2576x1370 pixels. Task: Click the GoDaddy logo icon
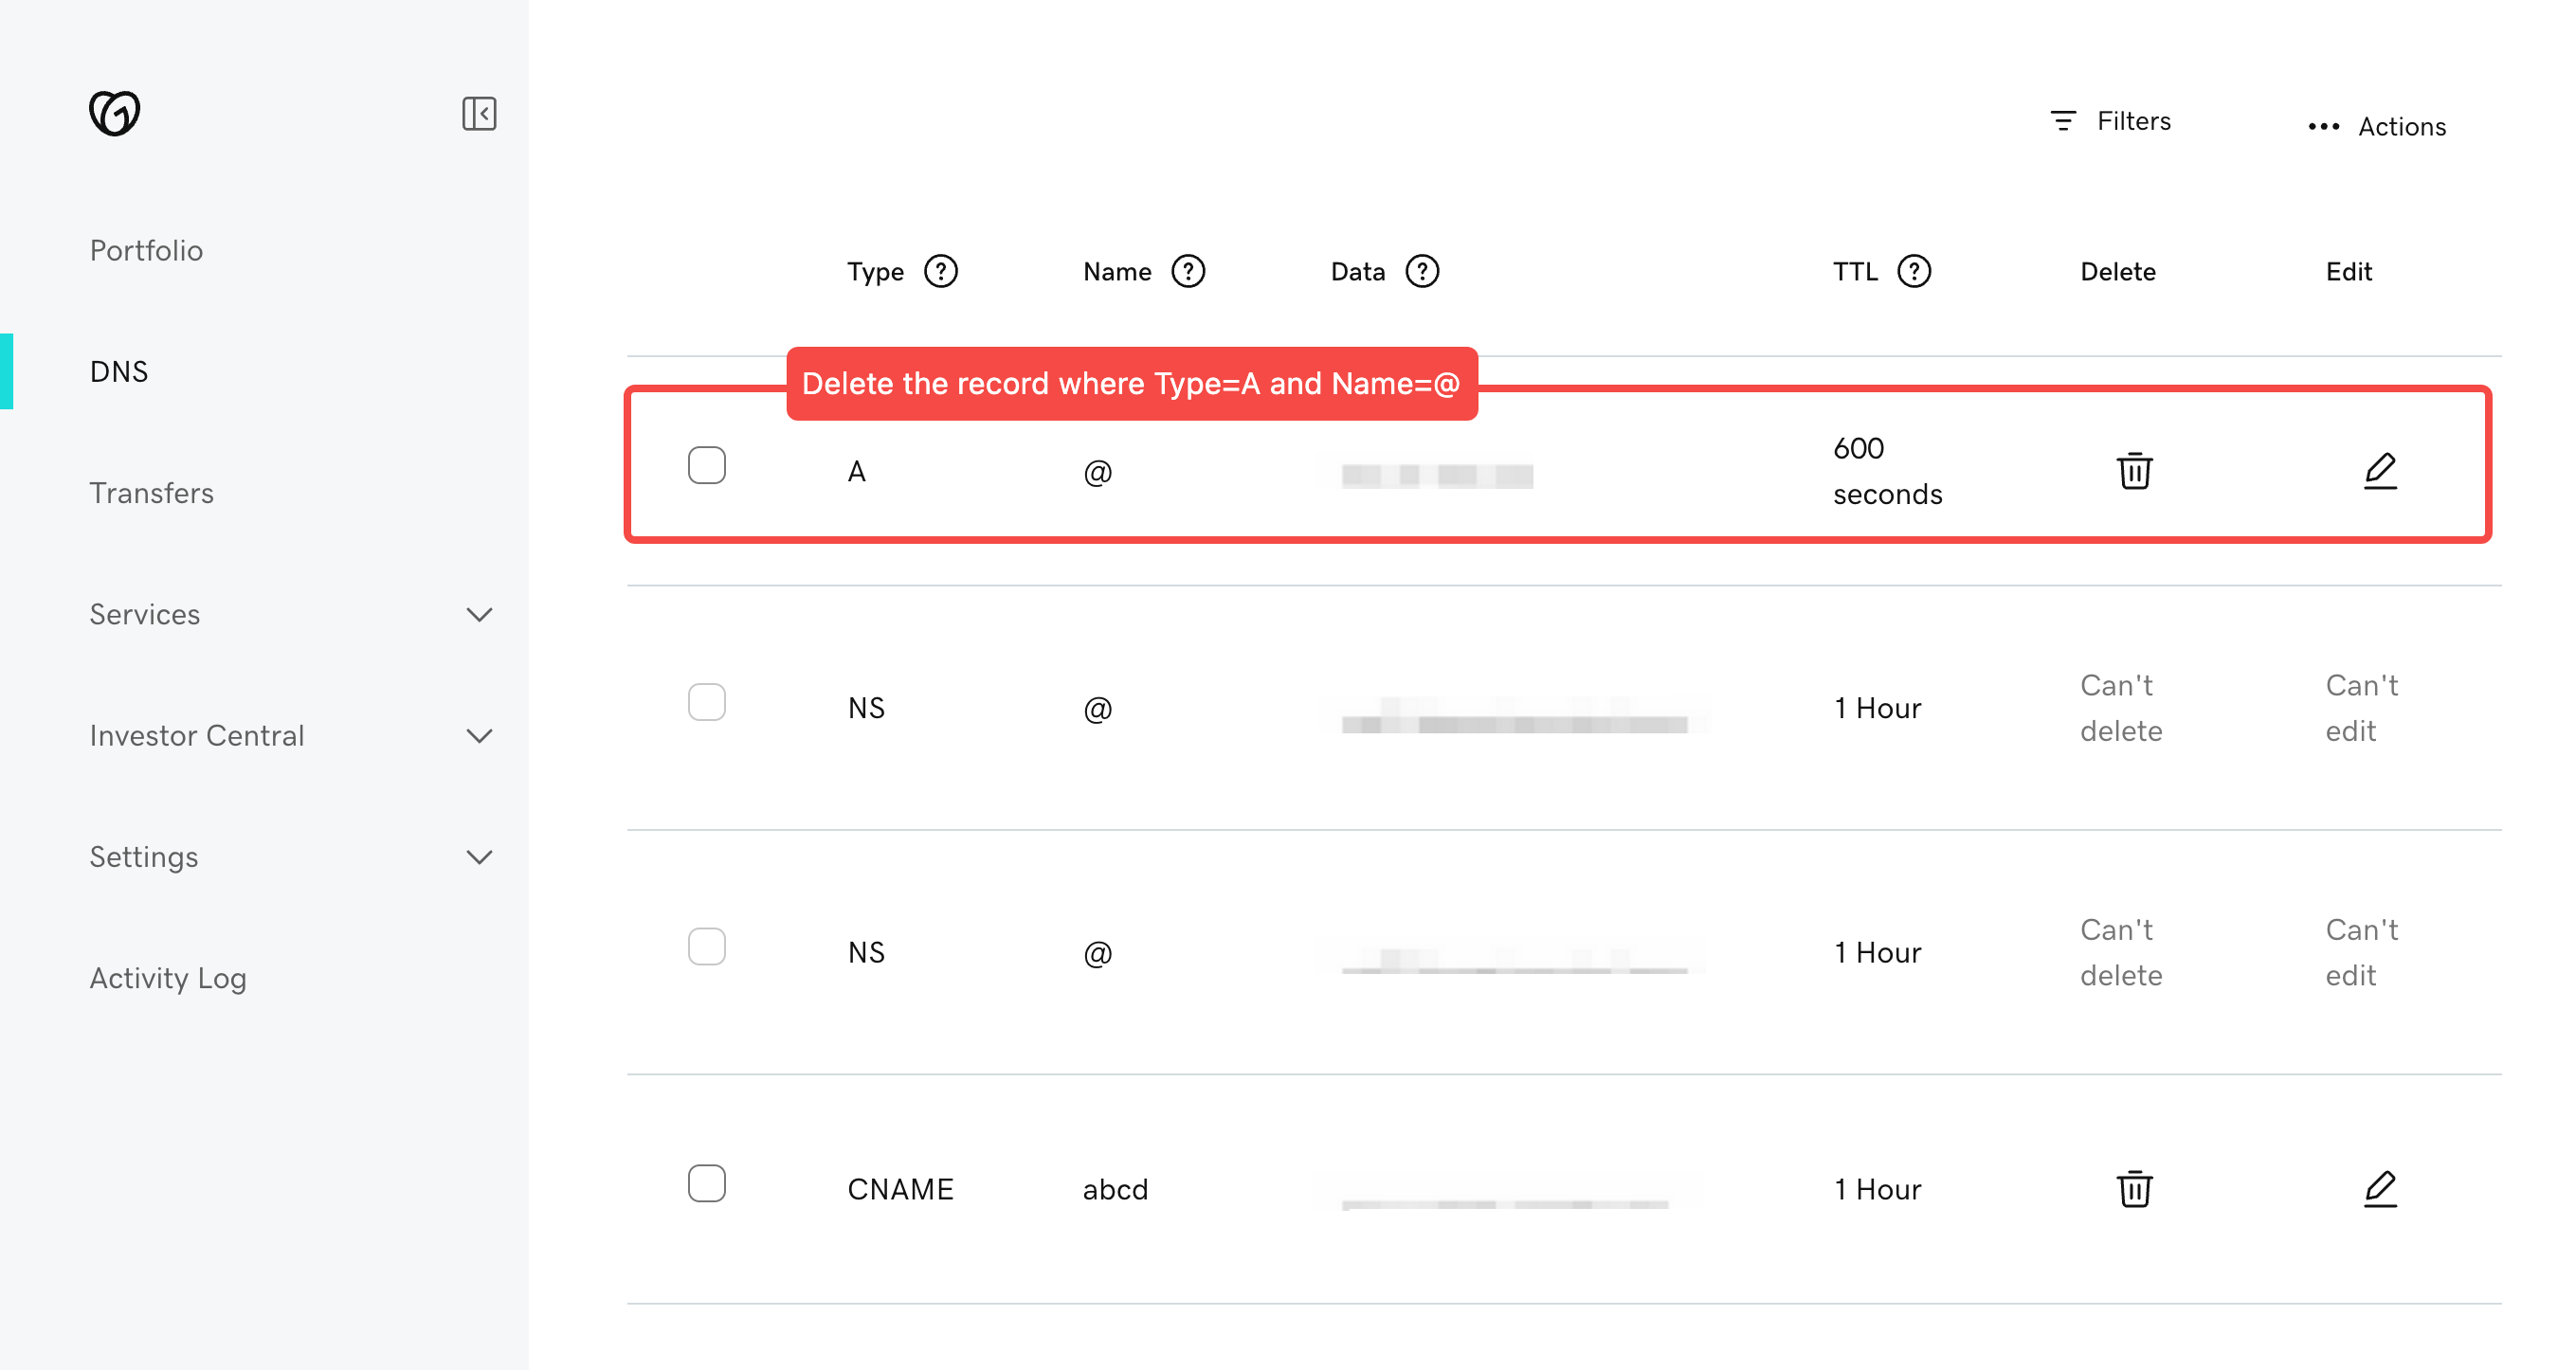coord(114,112)
